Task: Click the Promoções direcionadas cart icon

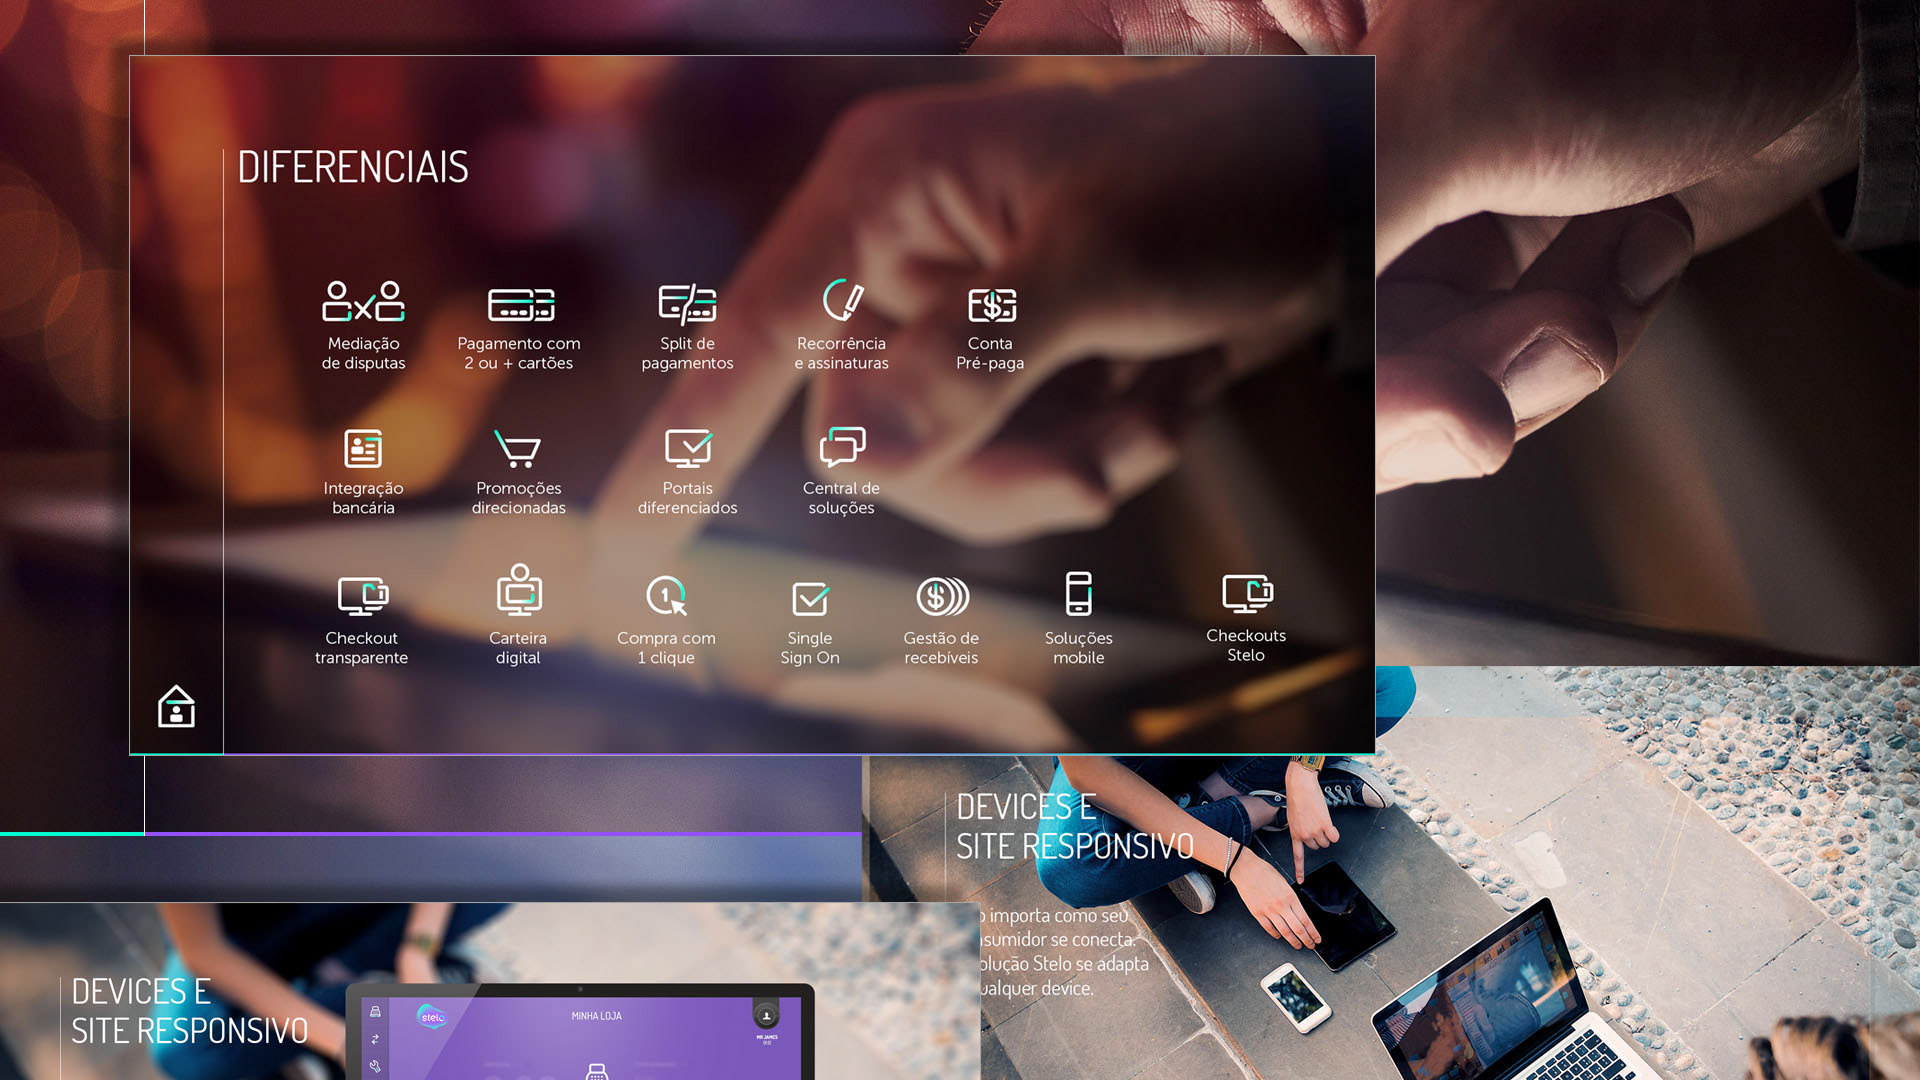Action: [x=518, y=449]
